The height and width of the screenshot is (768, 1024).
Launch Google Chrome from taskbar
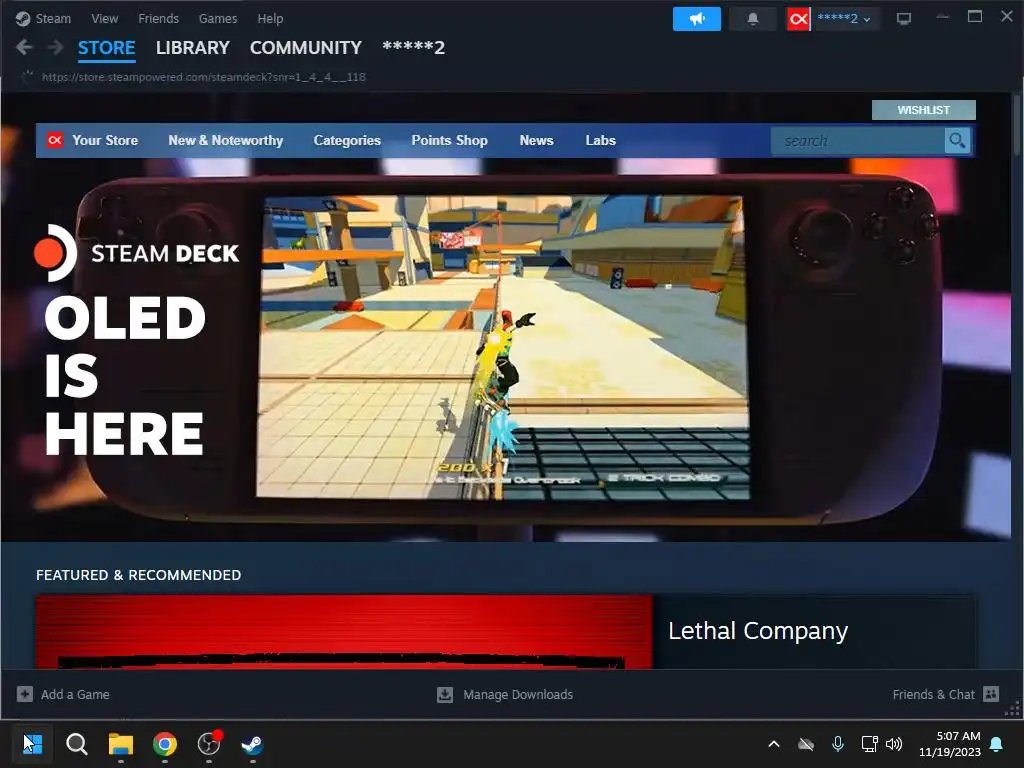click(x=165, y=744)
